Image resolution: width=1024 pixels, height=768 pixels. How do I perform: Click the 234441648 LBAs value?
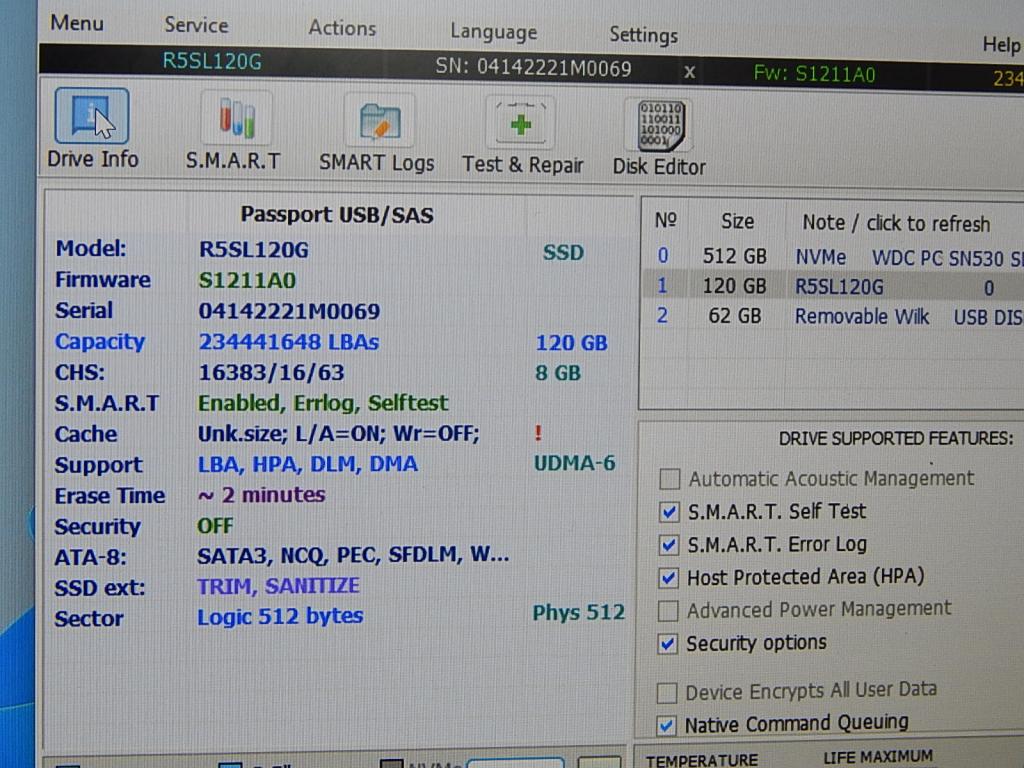289,342
